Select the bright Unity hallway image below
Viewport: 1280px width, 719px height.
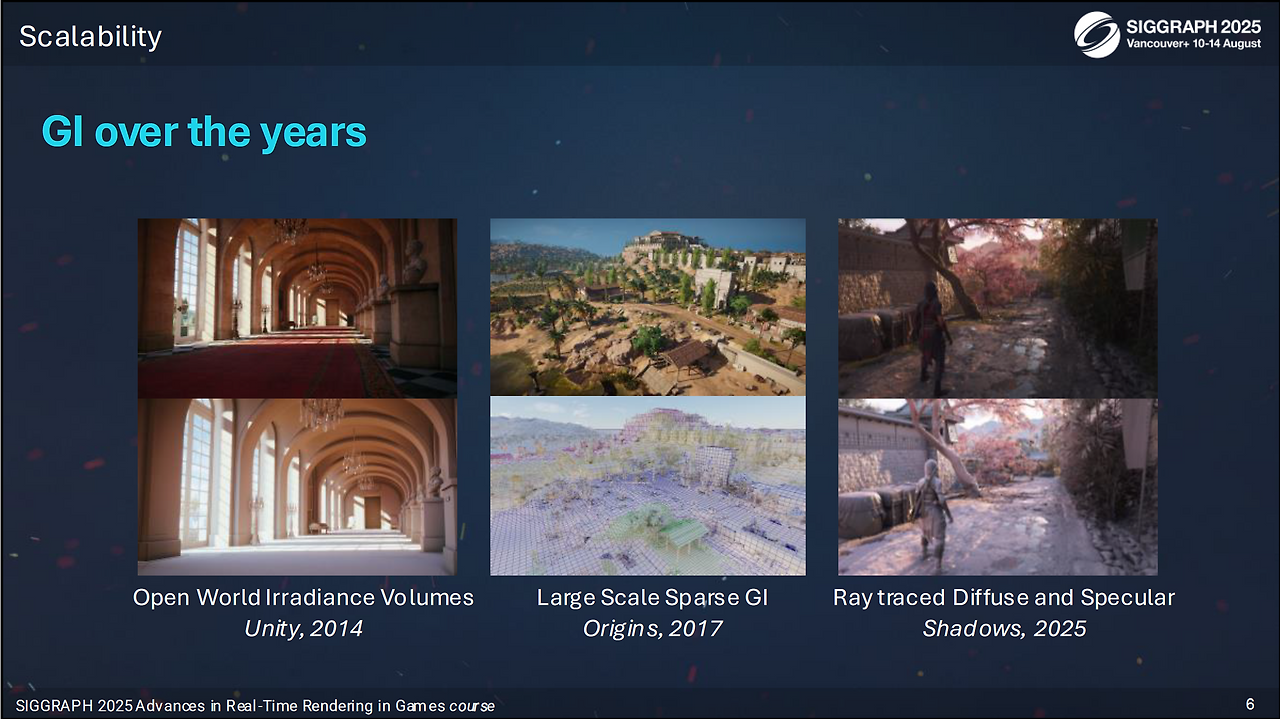click(297, 486)
